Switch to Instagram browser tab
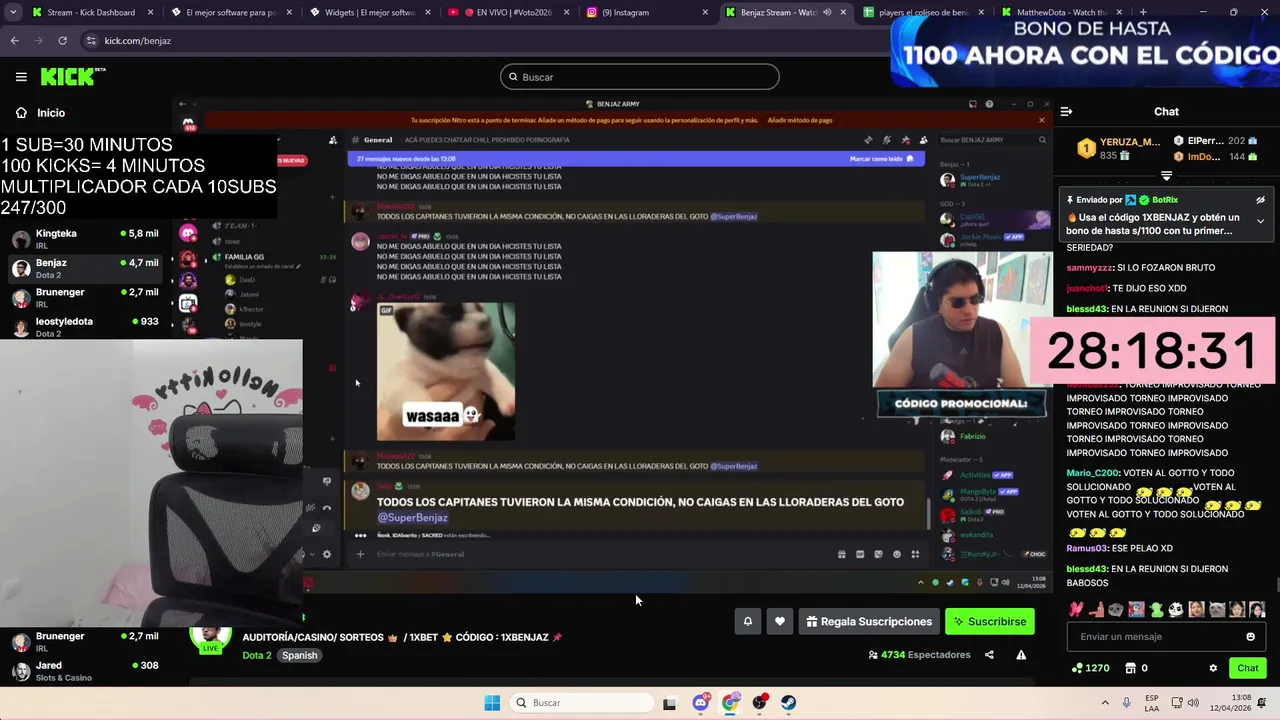Viewport: 1280px width, 720px height. tap(645, 12)
